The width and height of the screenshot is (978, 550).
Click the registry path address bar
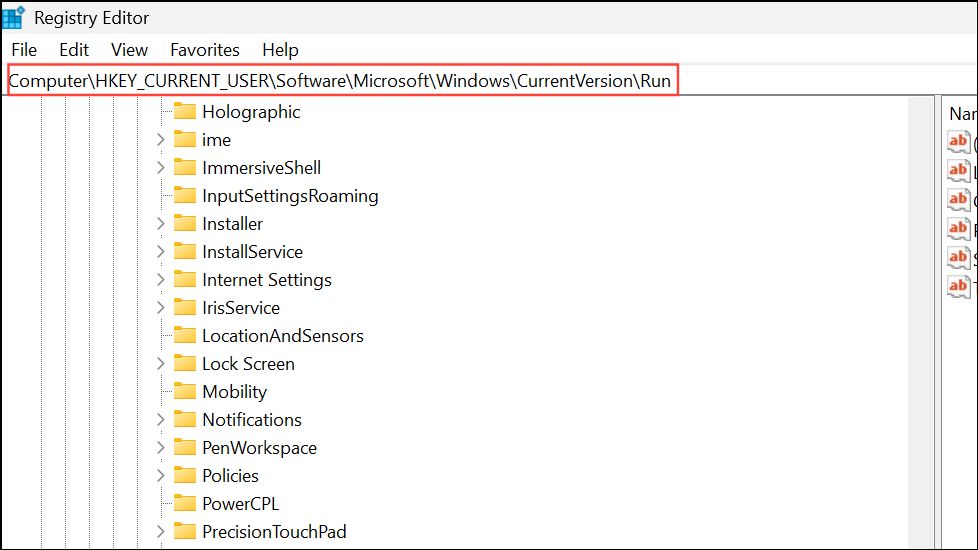pyautogui.click(x=340, y=81)
